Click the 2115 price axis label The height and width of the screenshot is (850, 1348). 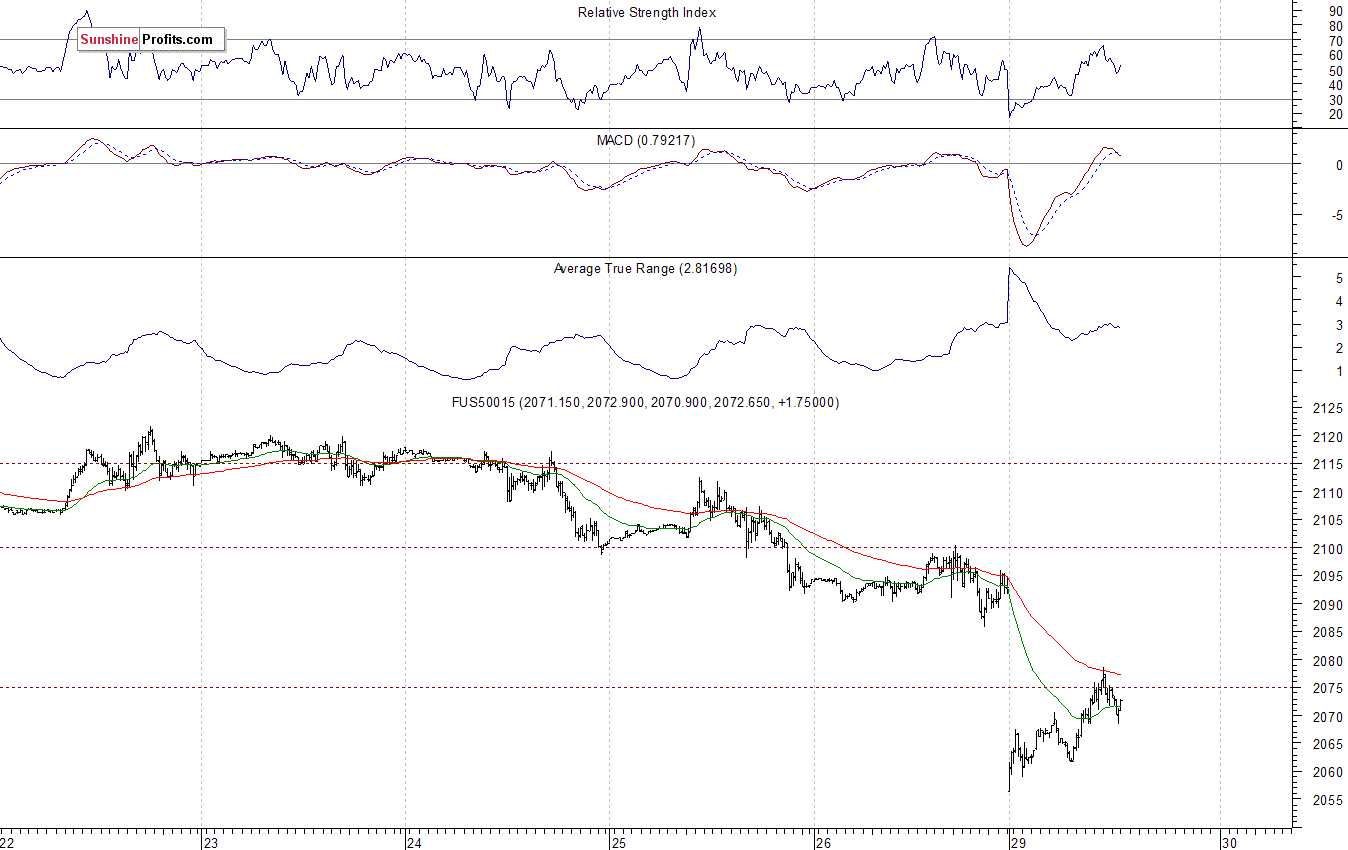(x=1327, y=465)
